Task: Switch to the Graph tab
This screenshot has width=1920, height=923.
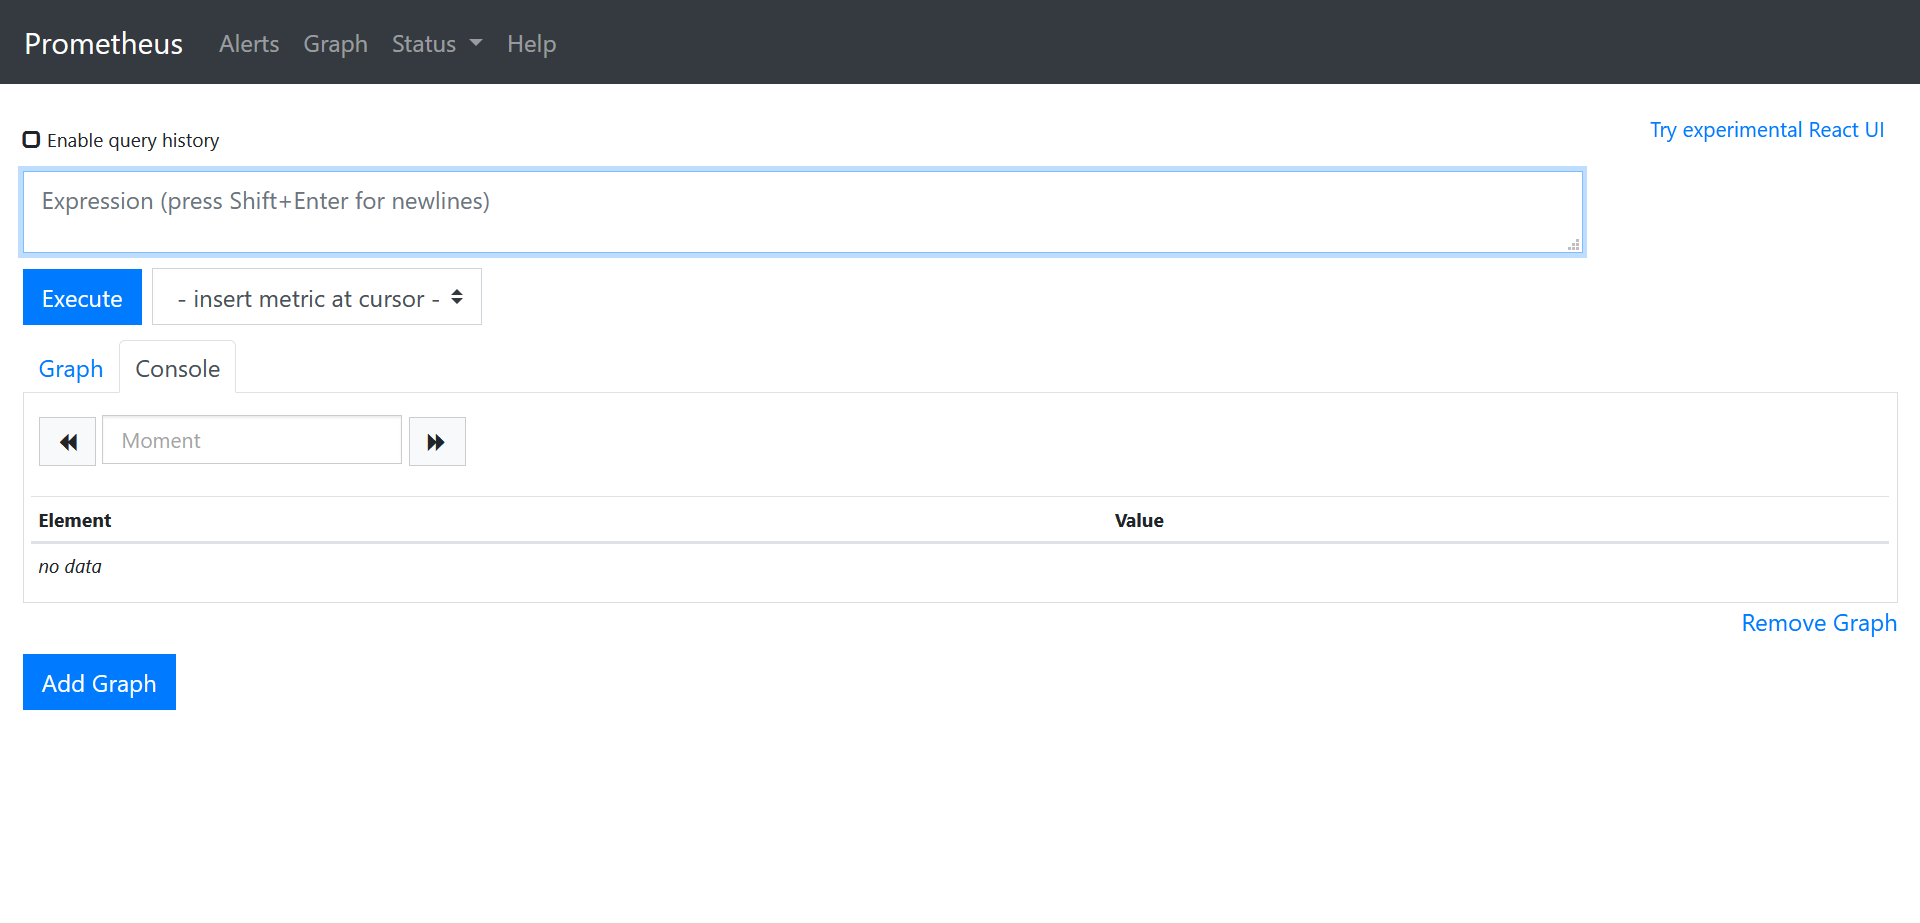Action: pyautogui.click(x=71, y=369)
